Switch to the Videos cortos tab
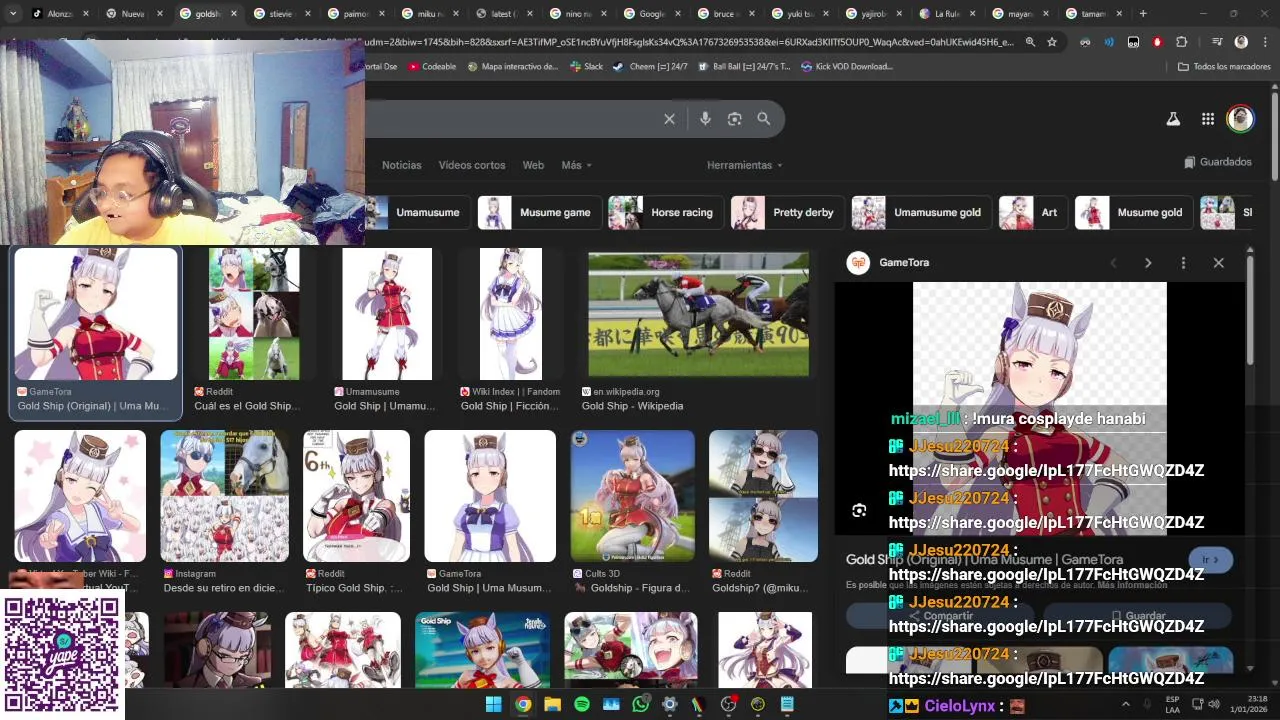Image resolution: width=1280 pixels, height=720 pixels. tap(472, 165)
